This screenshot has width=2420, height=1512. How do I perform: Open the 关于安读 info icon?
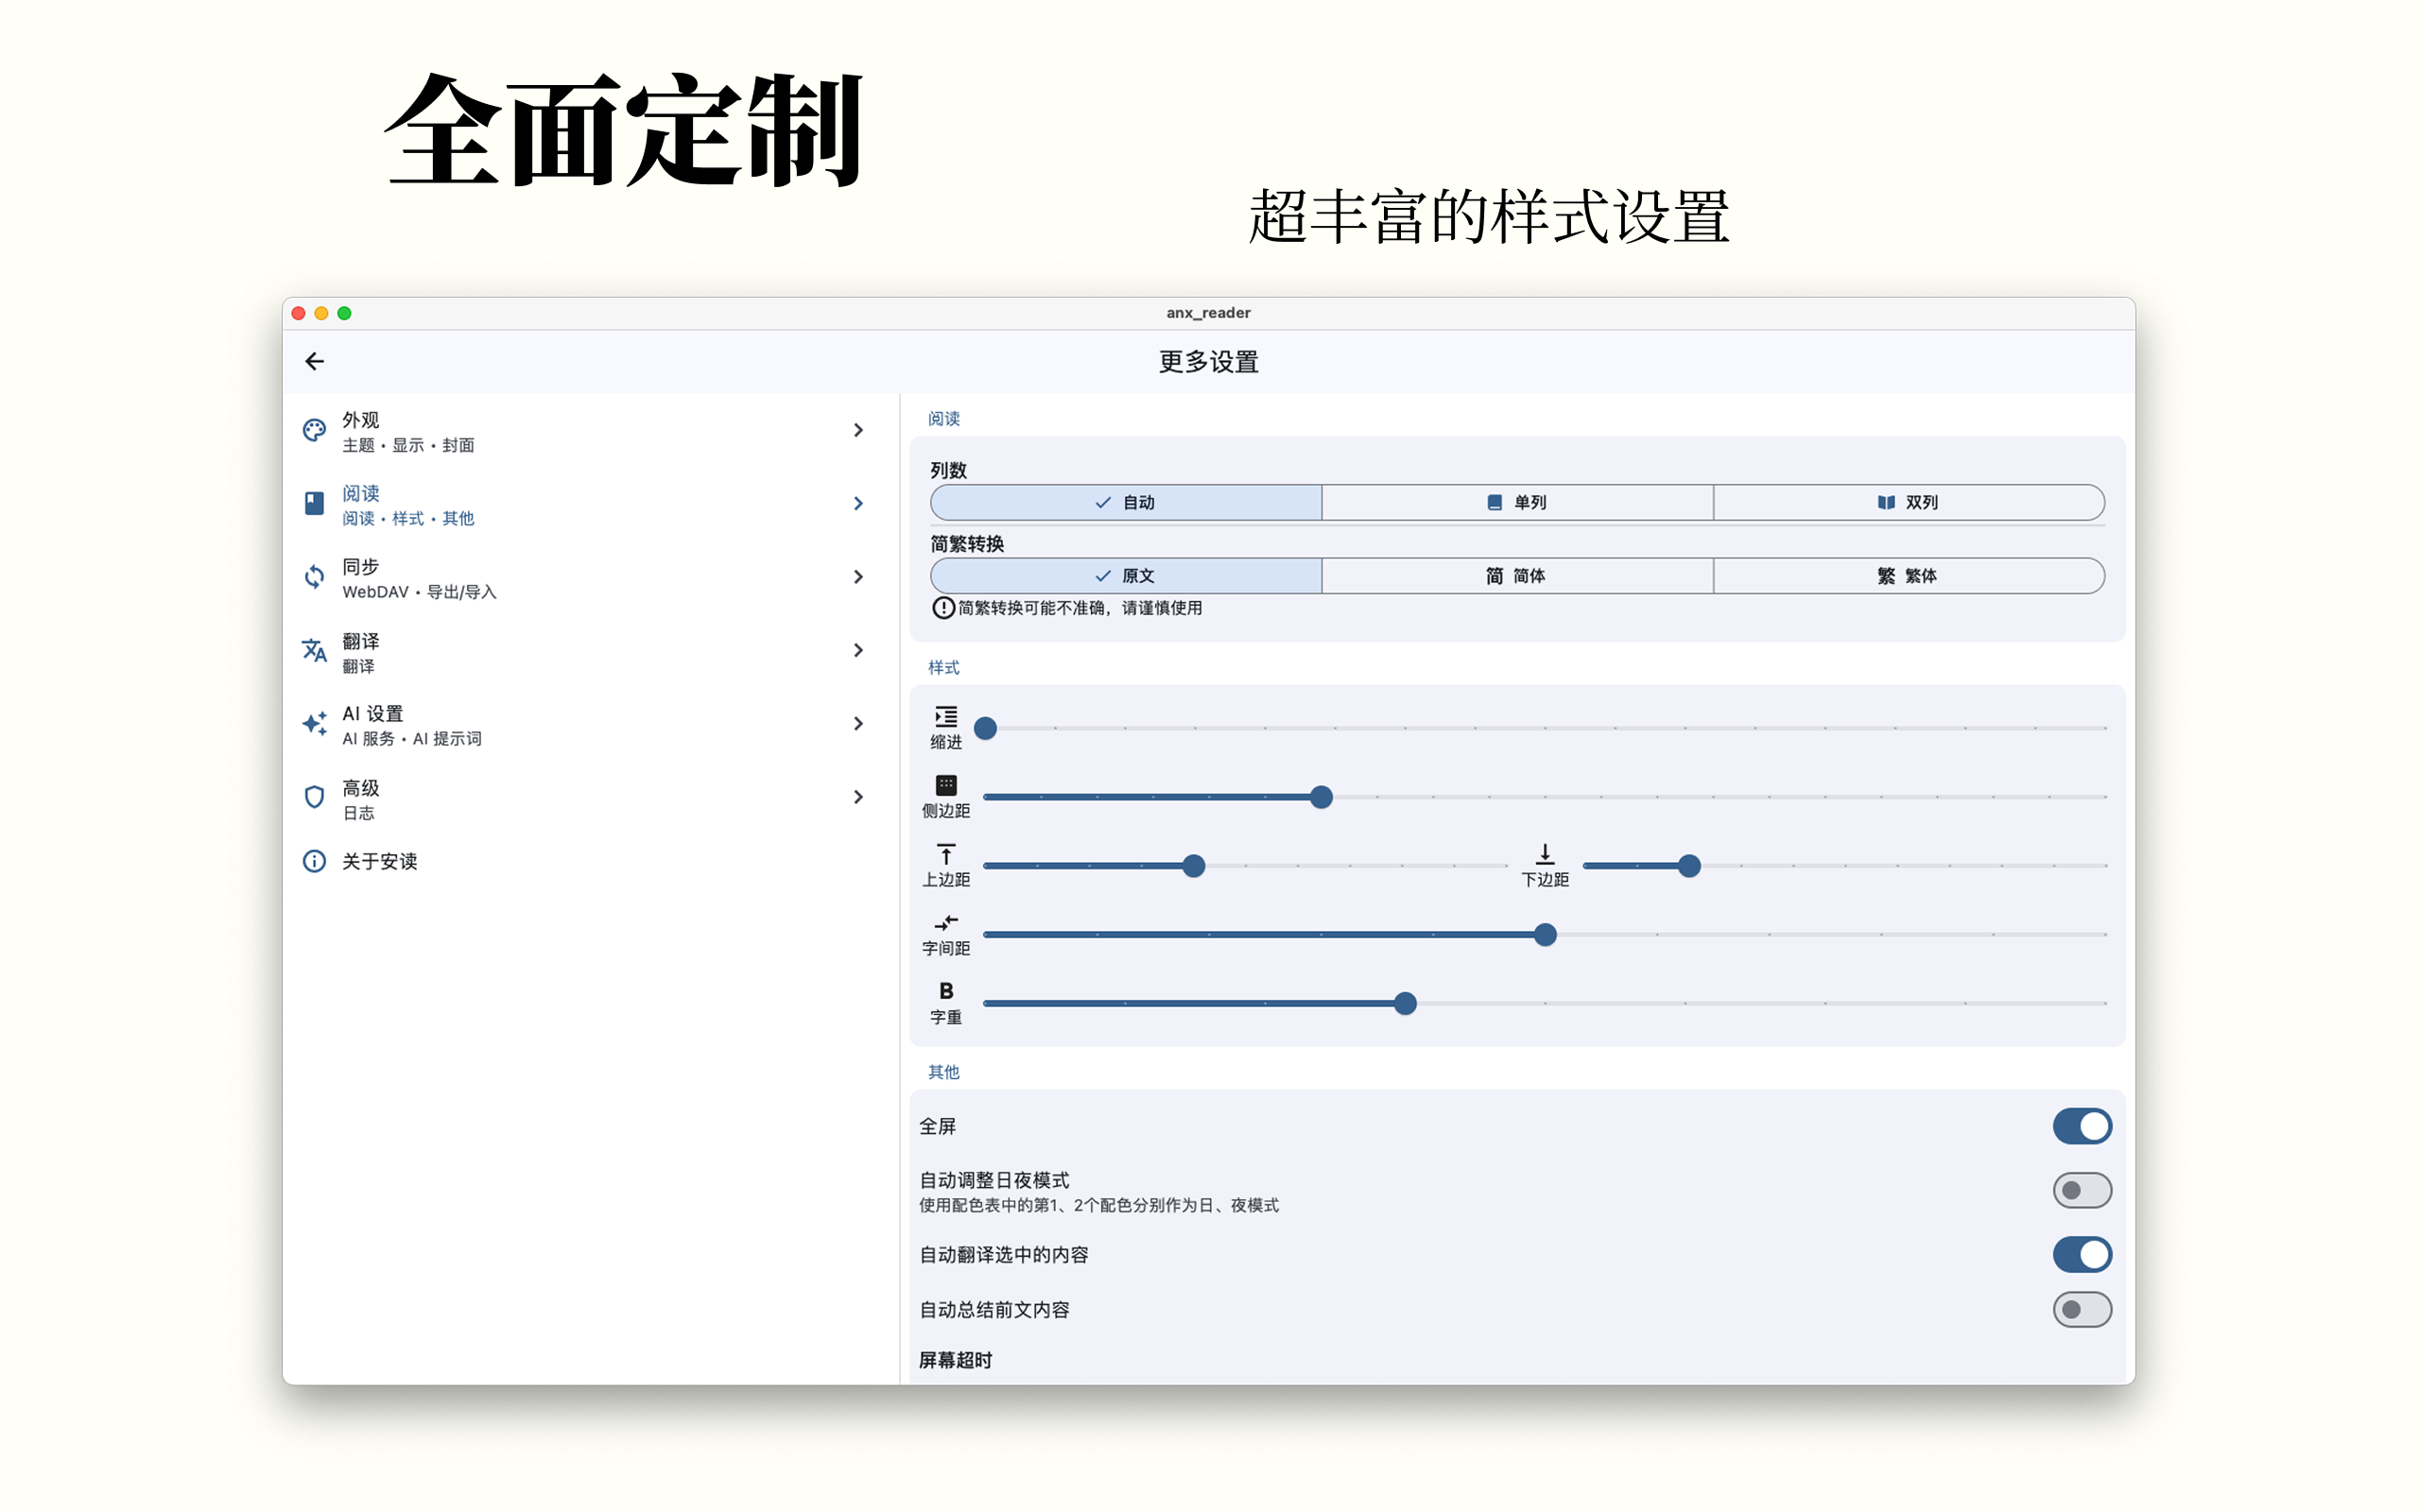point(314,861)
